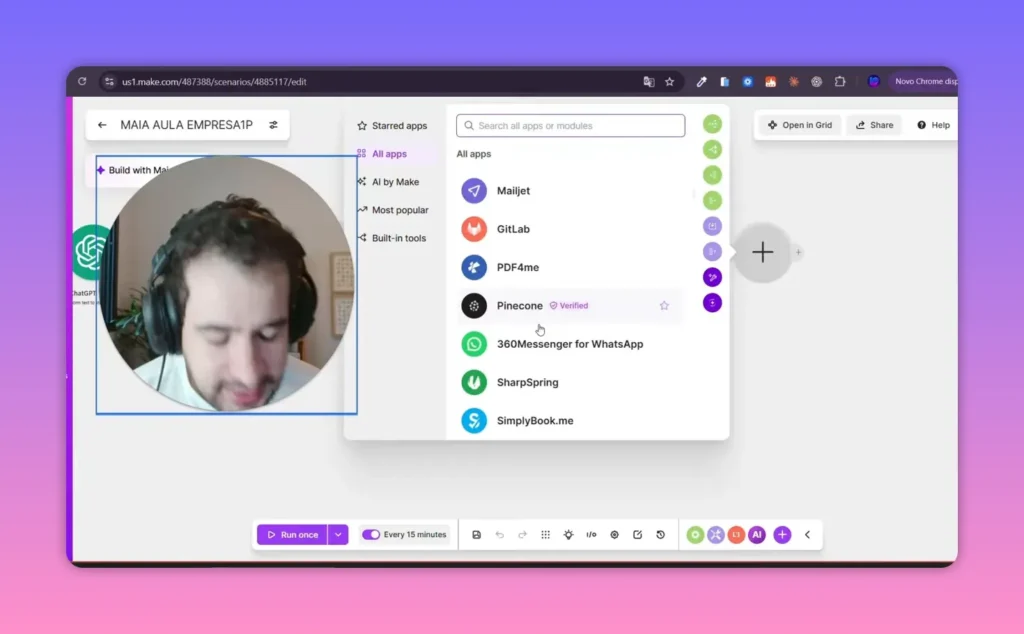The height and width of the screenshot is (634, 1024).
Task: Click the MAIA AULA EMPRESA1P scenario name
Action: point(186,125)
